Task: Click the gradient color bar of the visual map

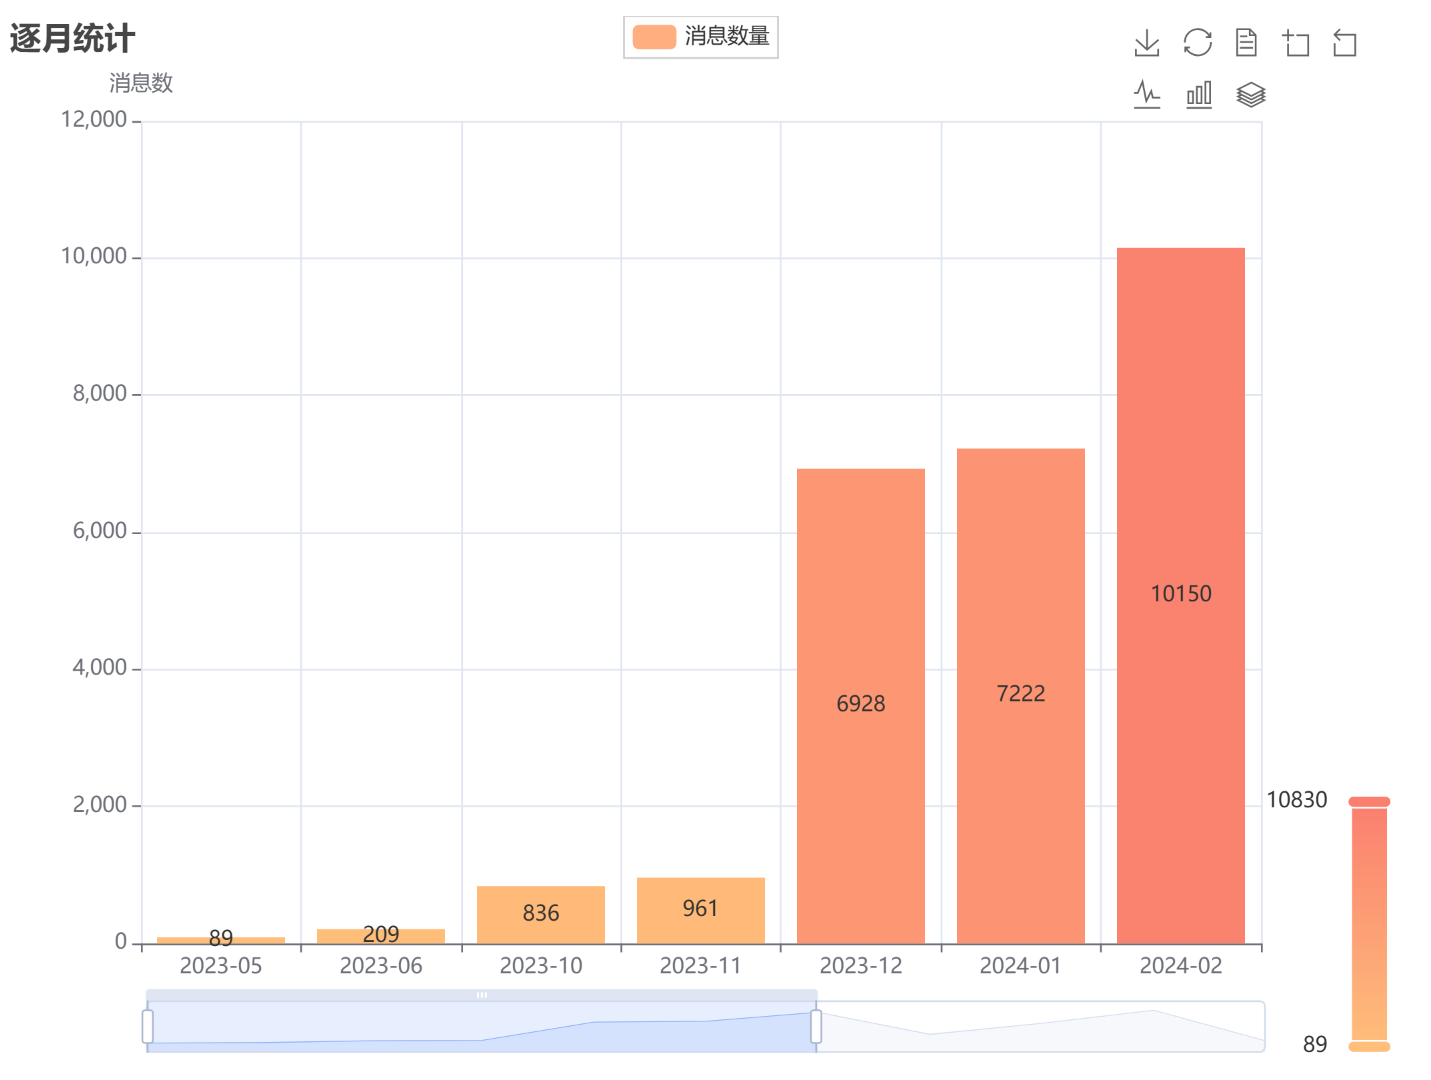Action: coord(1369,924)
